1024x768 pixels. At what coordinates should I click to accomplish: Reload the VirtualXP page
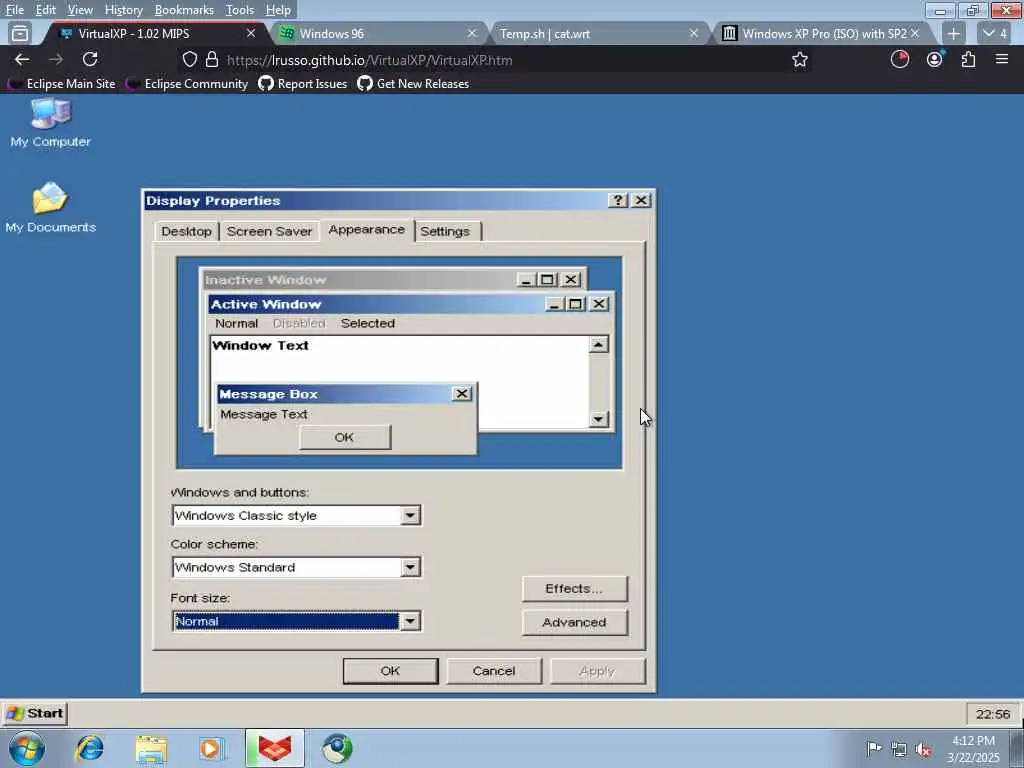[90, 59]
